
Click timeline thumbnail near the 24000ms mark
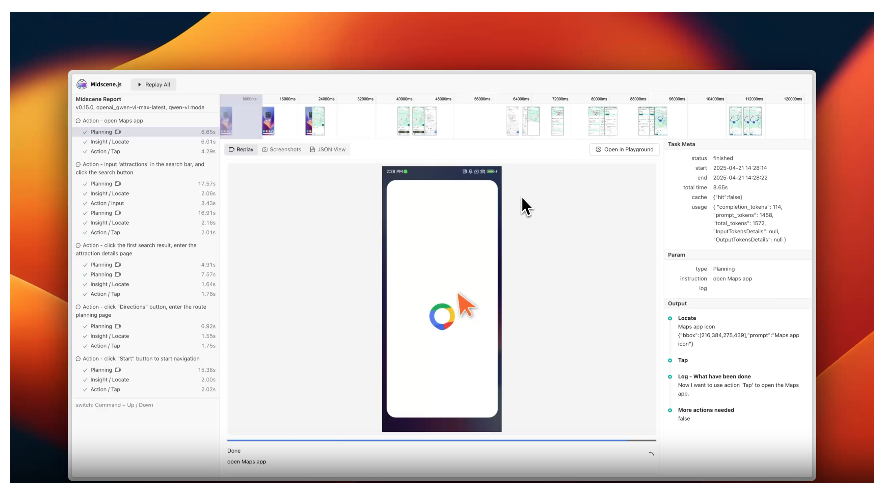click(315, 120)
